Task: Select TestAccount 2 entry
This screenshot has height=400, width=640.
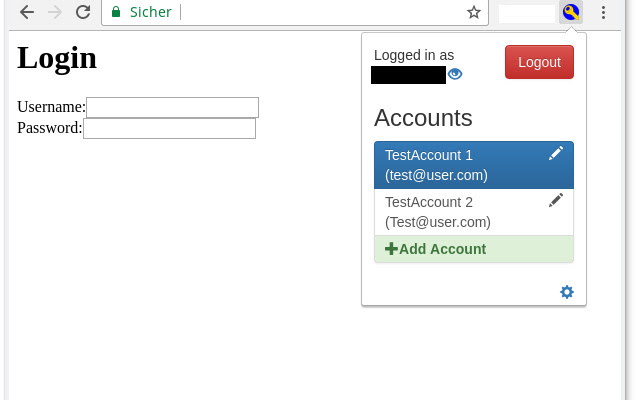Action: point(473,212)
